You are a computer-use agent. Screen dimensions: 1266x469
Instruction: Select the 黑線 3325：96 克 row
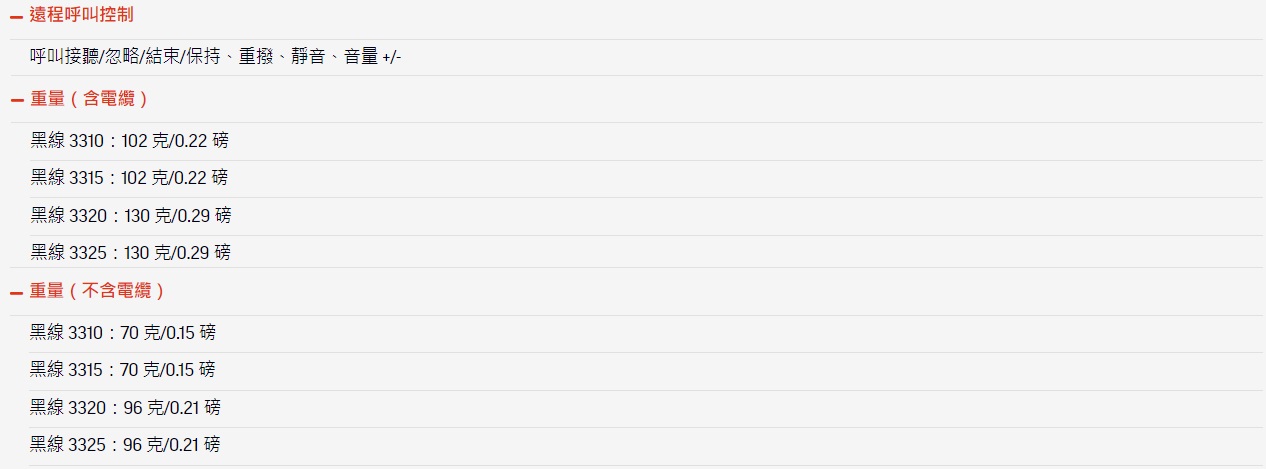(x=646, y=446)
